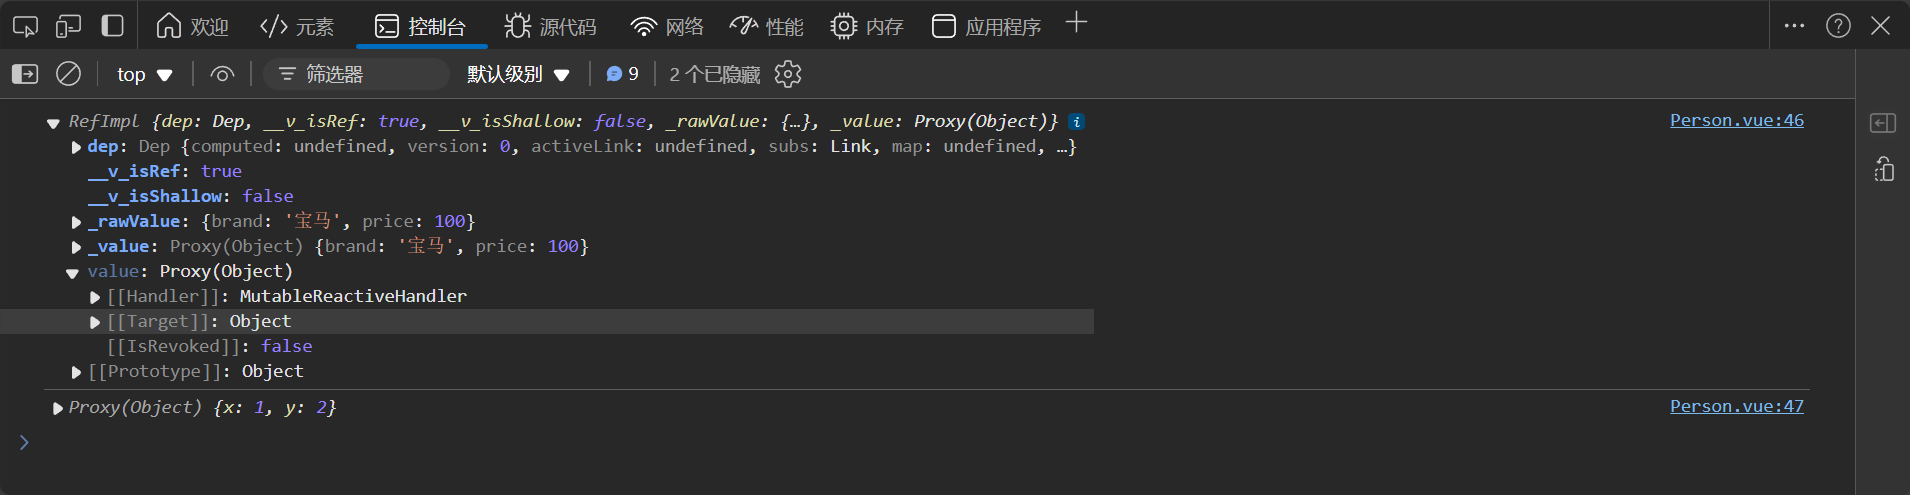Open the 默认级别 log level dropdown
This screenshot has width=1910, height=495.
[518, 74]
